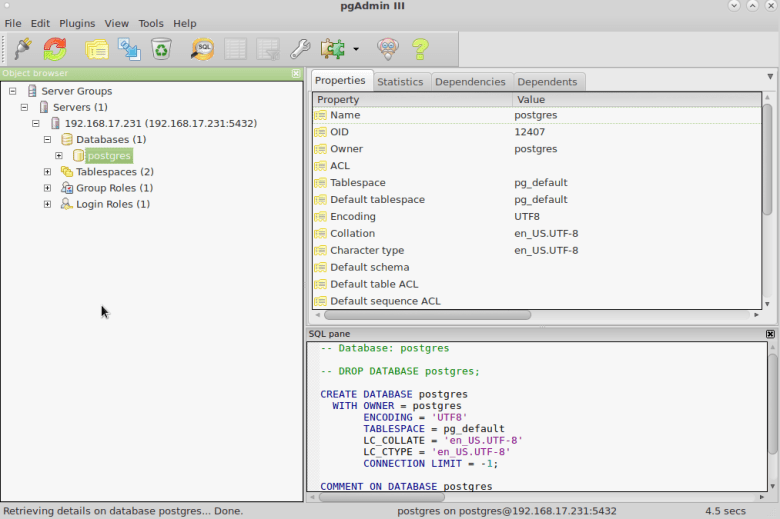Click the Group Roles icon
Screen dimensions: 780x519
pyautogui.click(x=67, y=188)
